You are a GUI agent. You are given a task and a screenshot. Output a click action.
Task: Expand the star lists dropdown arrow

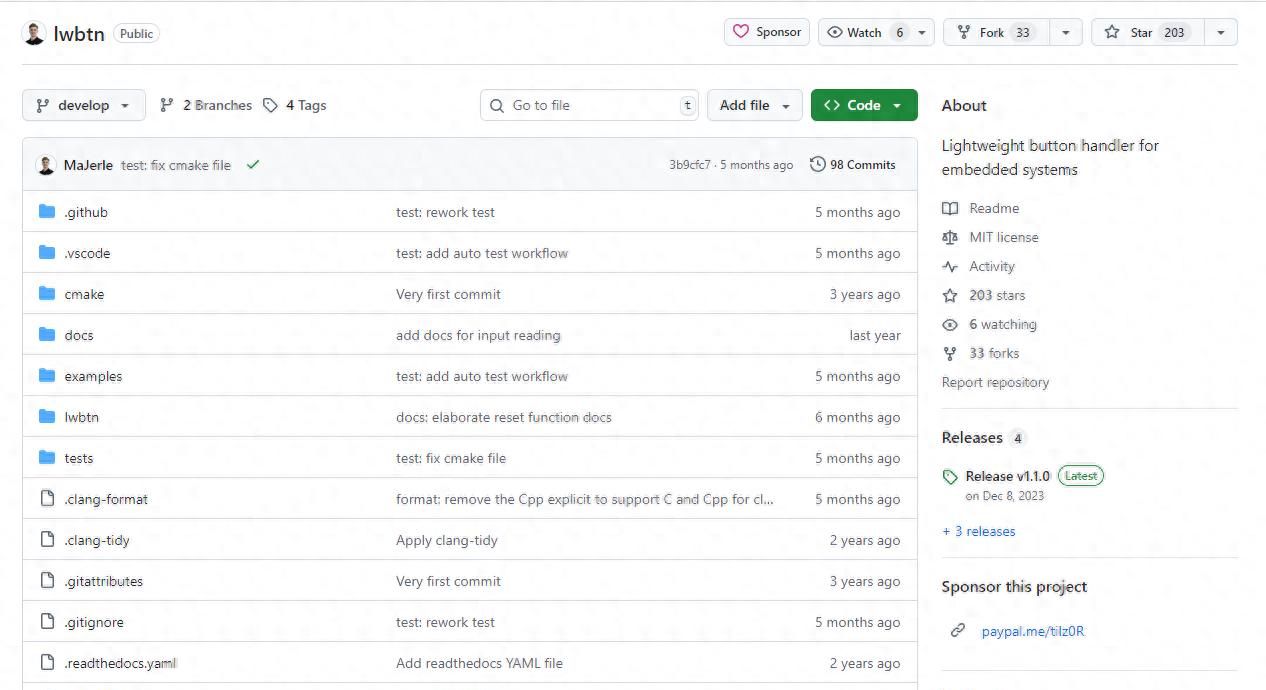click(1221, 33)
